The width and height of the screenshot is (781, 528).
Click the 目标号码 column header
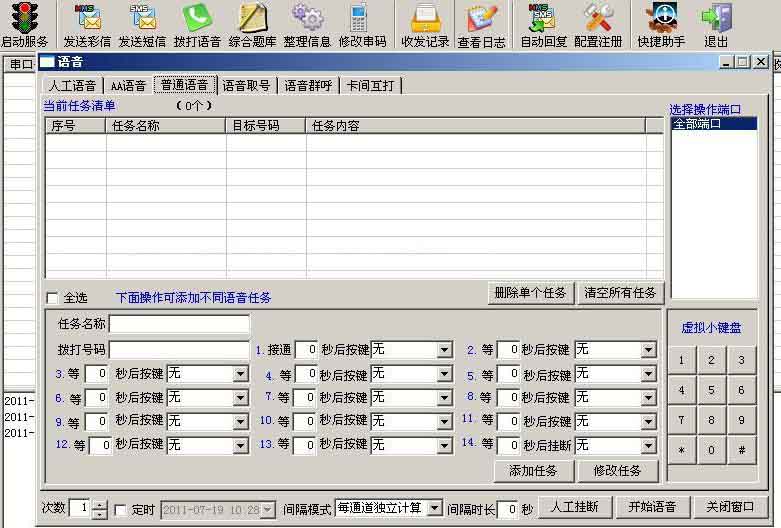(x=266, y=126)
